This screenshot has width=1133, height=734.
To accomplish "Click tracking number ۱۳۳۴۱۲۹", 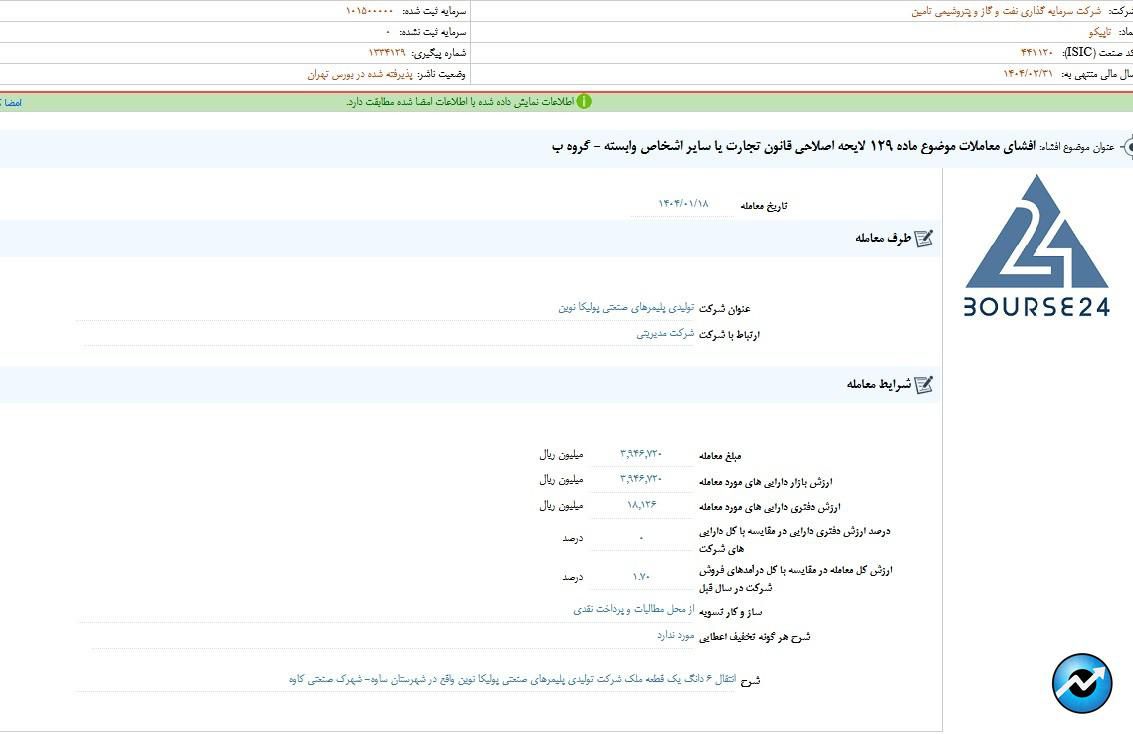I will [x=387, y=53].
